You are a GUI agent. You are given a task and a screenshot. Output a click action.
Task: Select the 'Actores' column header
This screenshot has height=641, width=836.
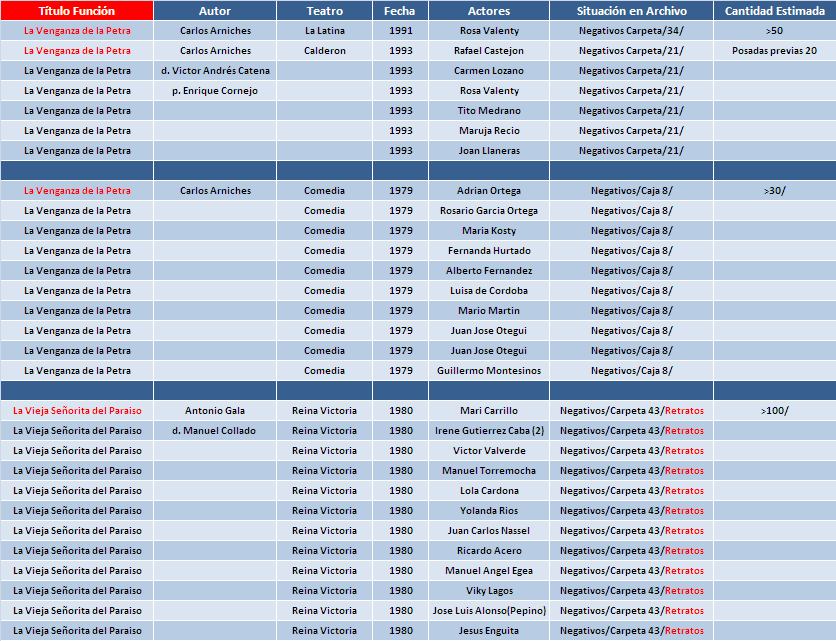point(489,11)
